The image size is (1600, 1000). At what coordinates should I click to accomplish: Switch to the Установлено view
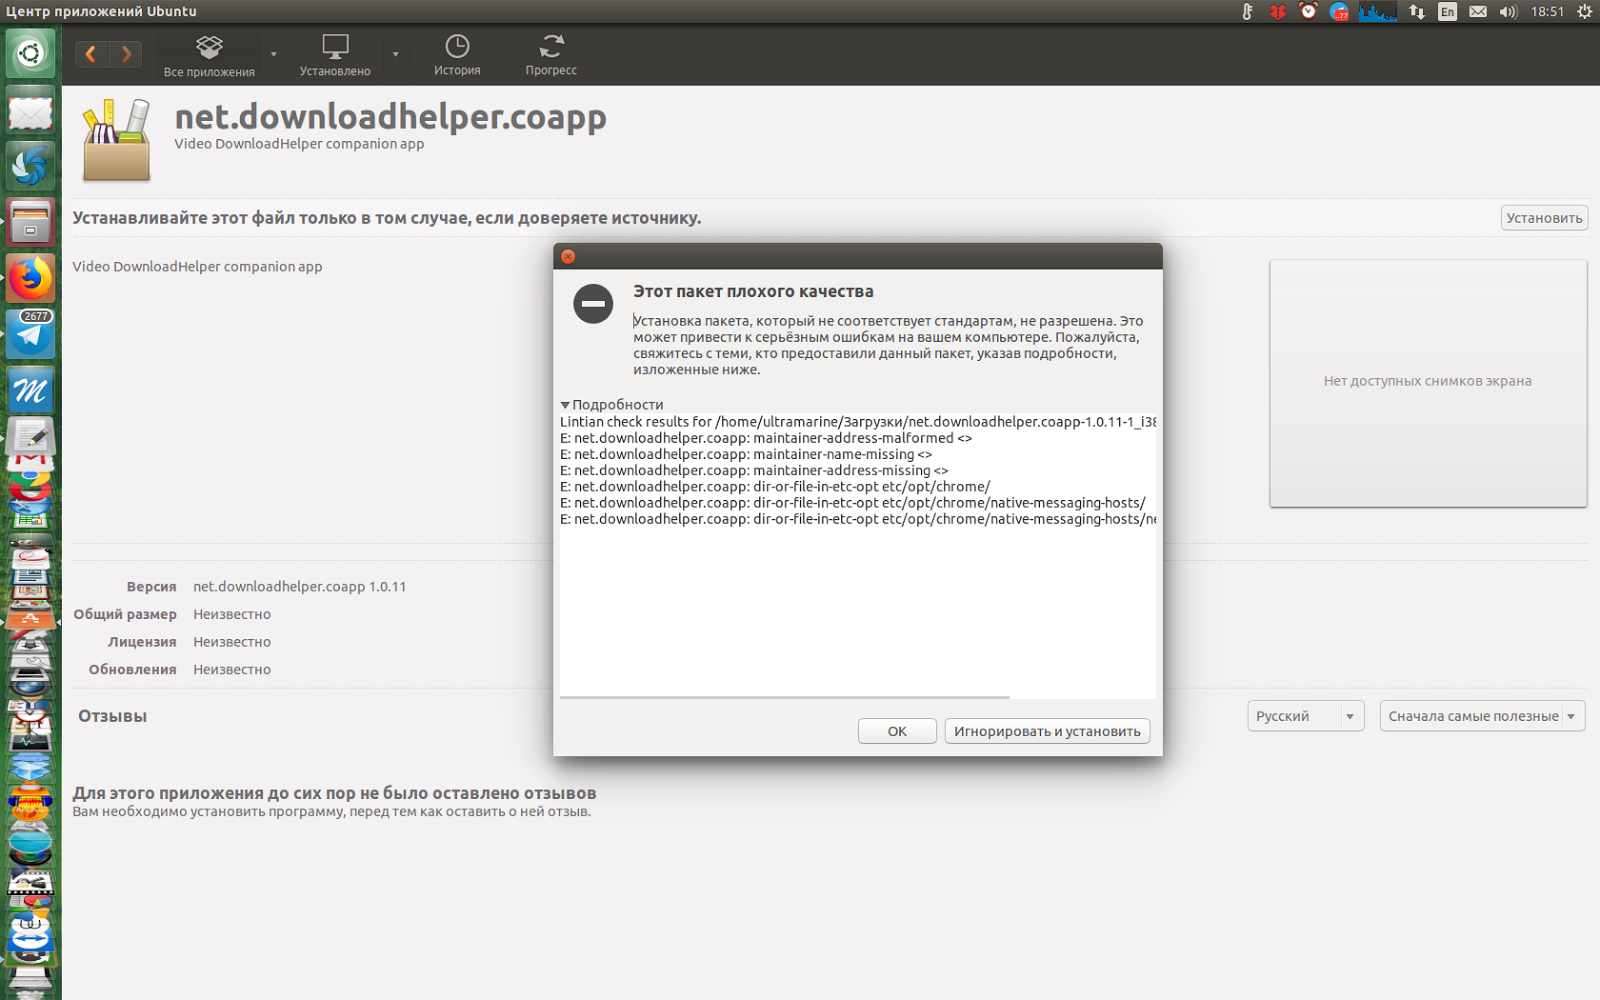(x=335, y=56)
